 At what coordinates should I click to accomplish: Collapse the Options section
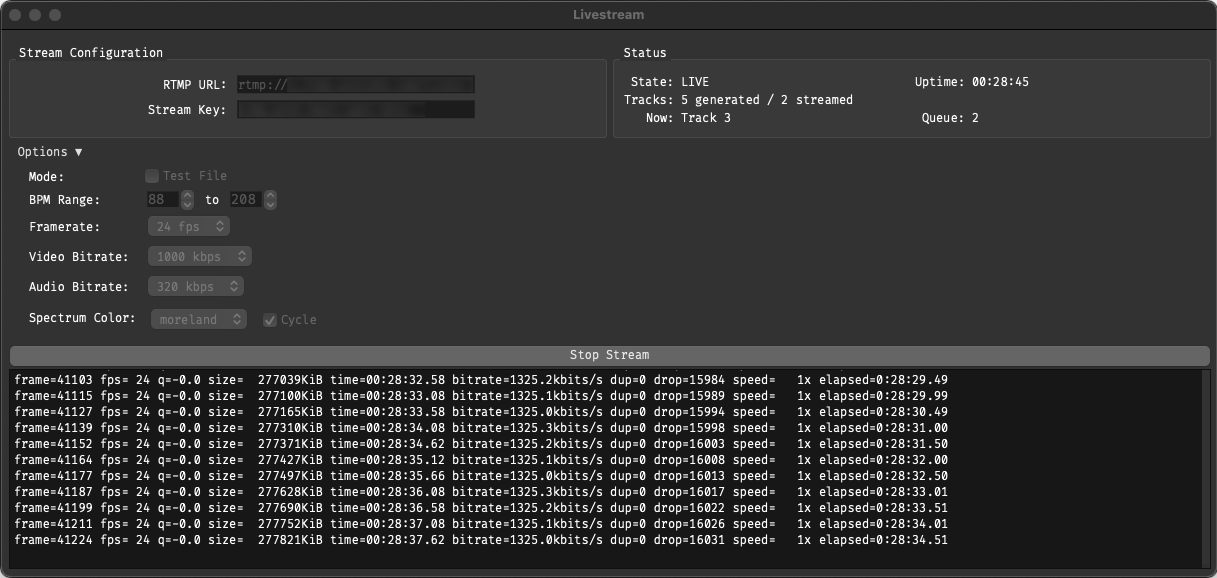pos(50,152)
